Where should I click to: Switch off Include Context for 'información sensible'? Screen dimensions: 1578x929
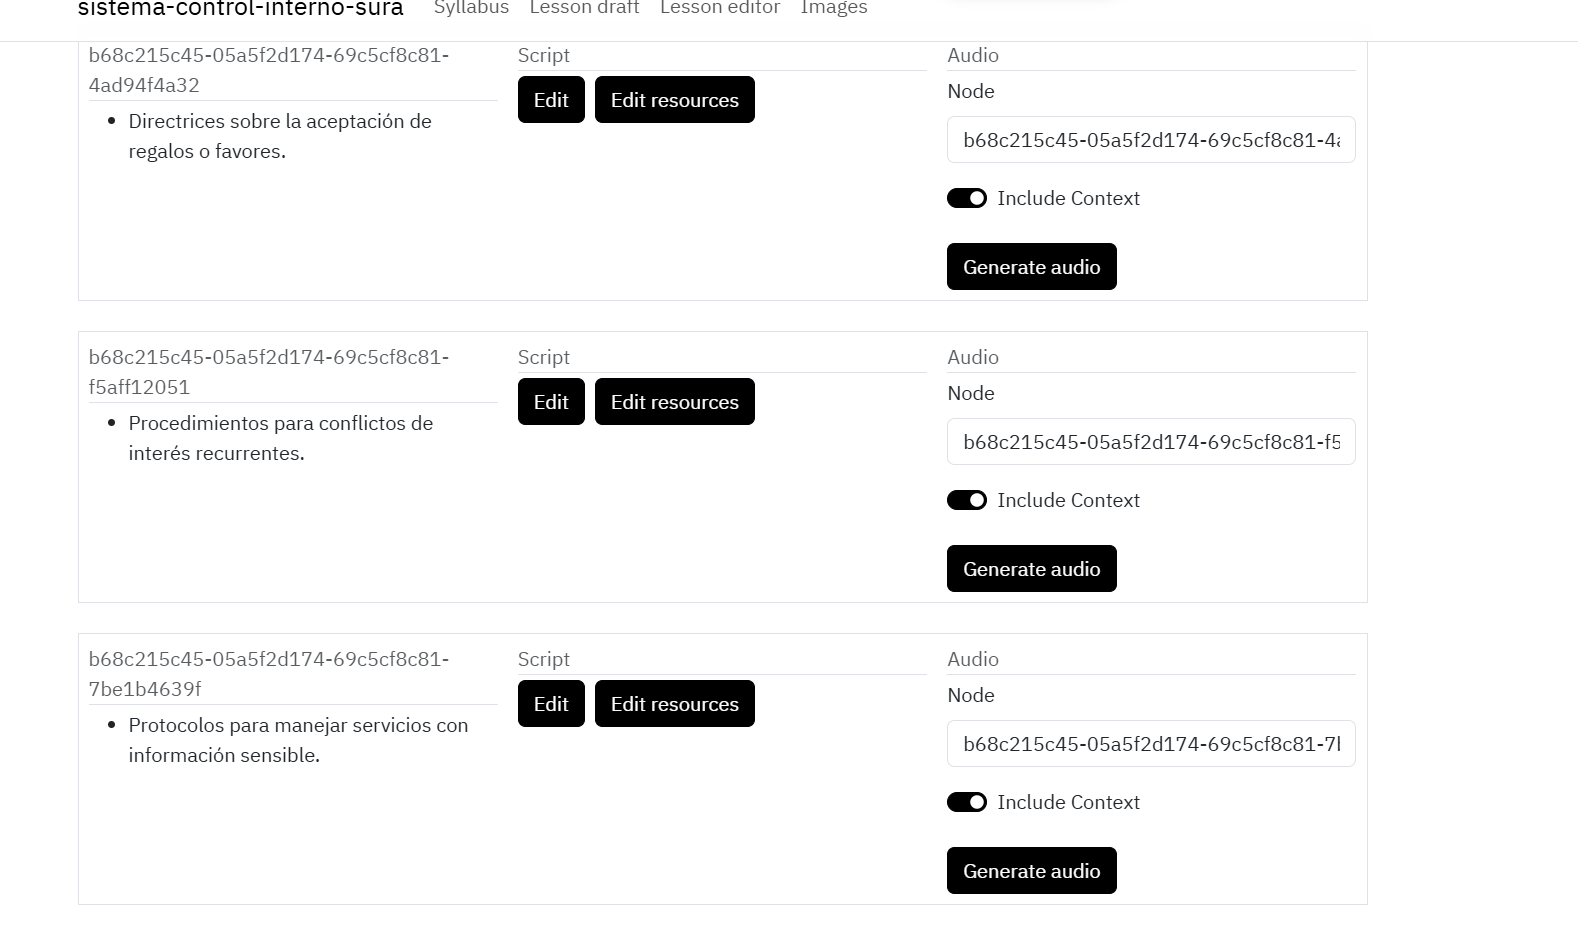coord(967,802)
